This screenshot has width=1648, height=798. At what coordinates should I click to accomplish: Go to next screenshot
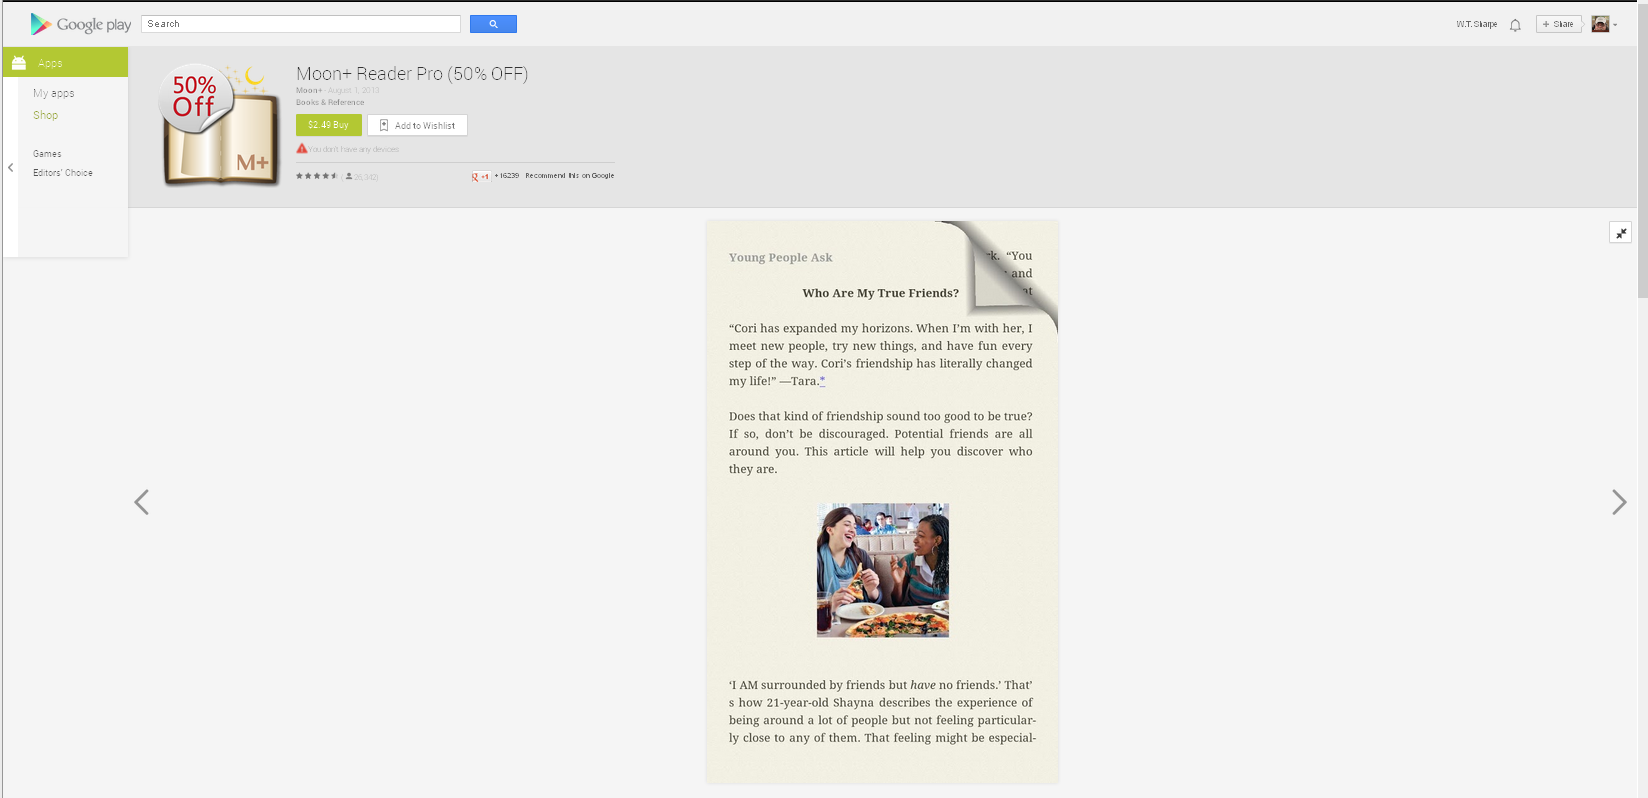pos(1619,502)
